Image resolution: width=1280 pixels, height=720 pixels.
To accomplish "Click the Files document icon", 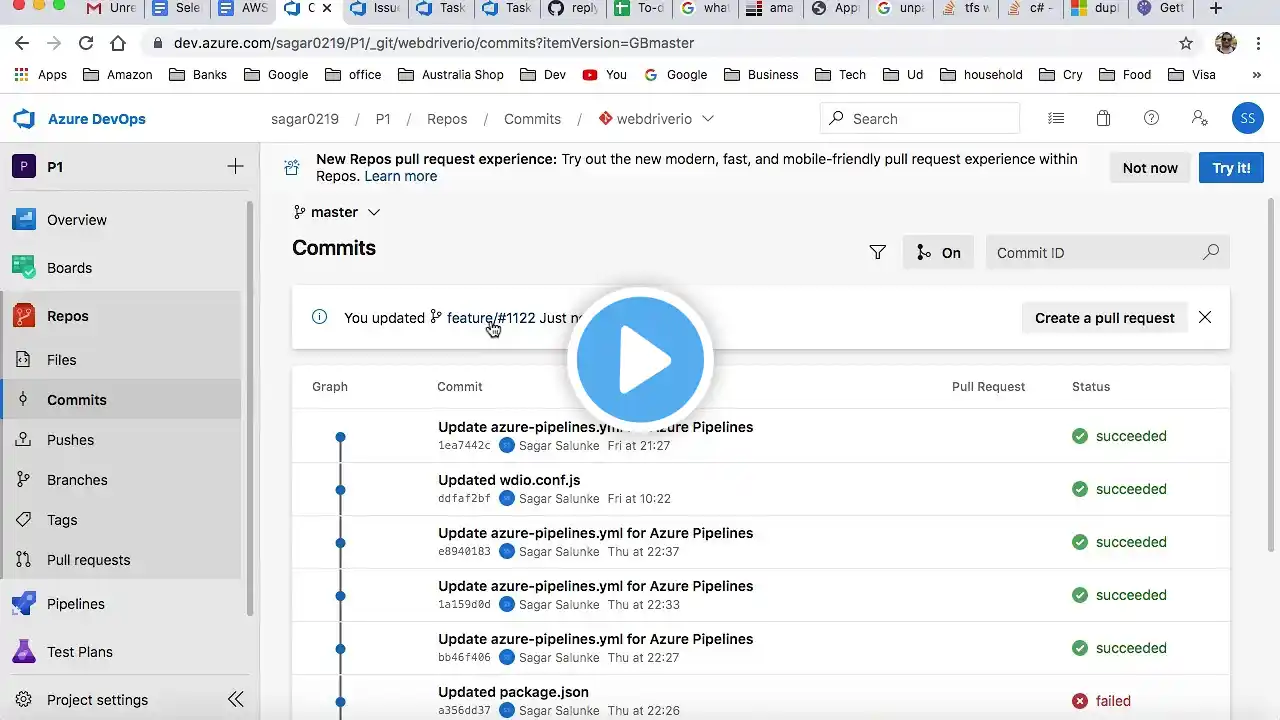I will pyautogui.click(x=24, y=359).
